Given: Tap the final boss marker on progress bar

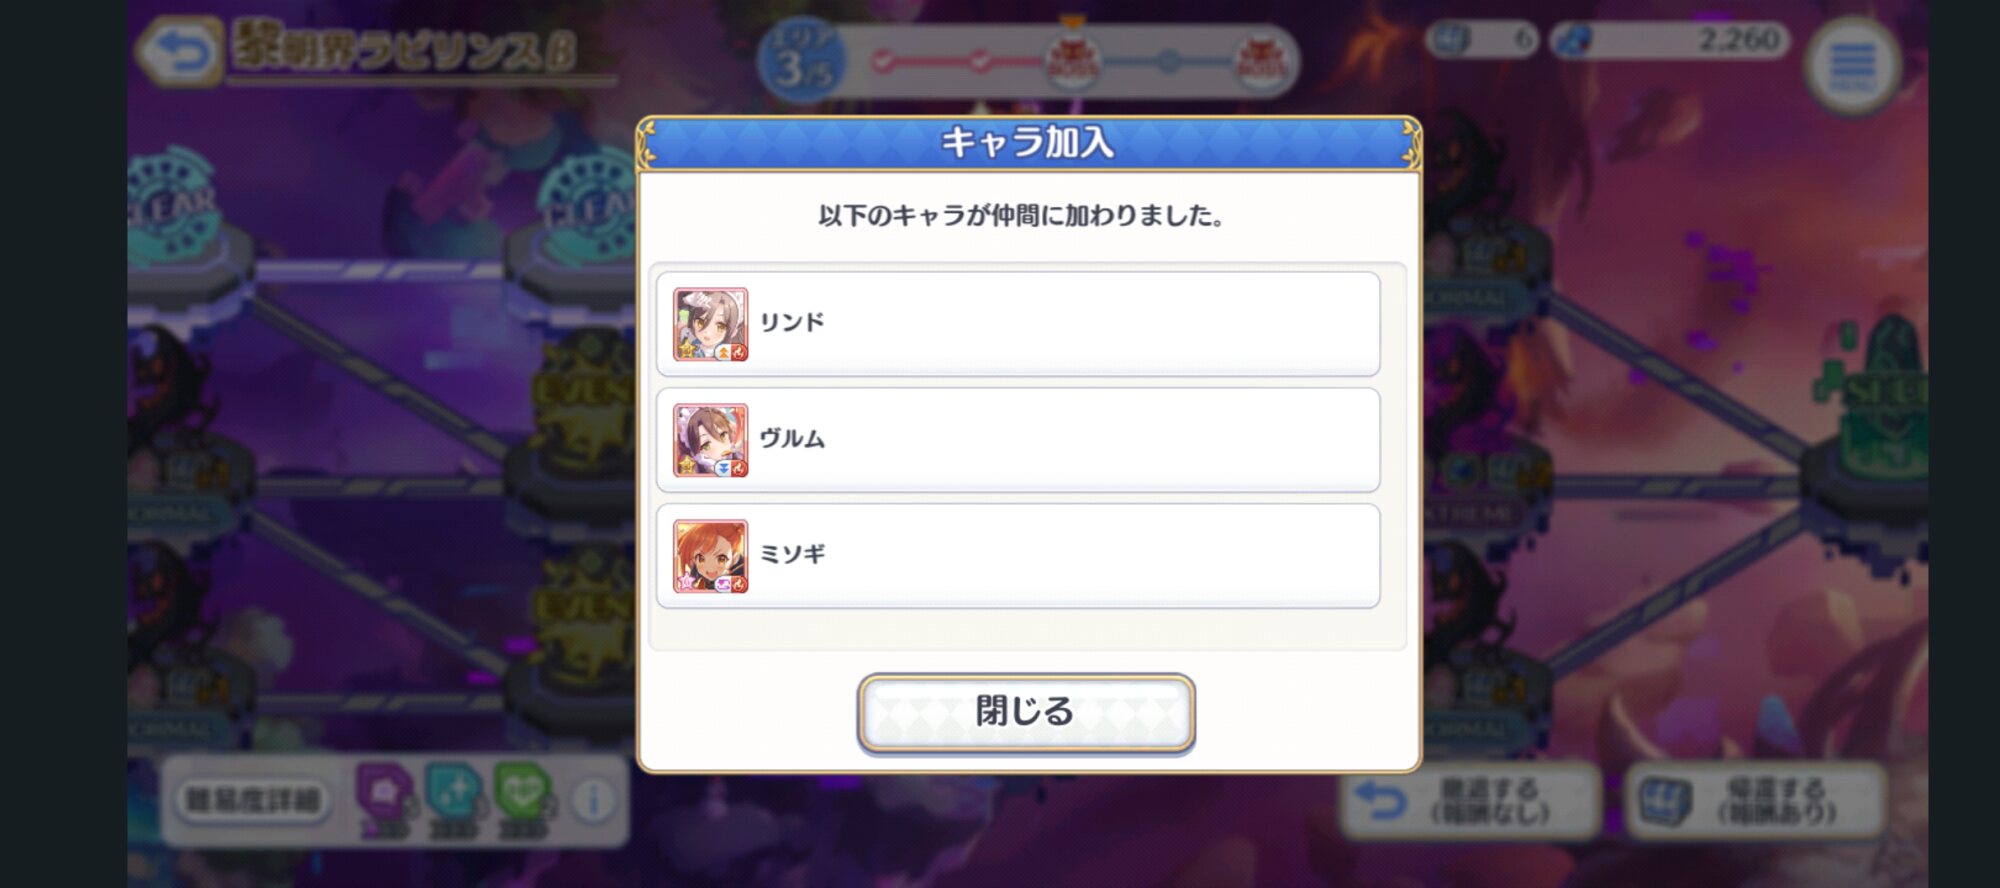Looking at the screenshot, I should pos(1262,60).
